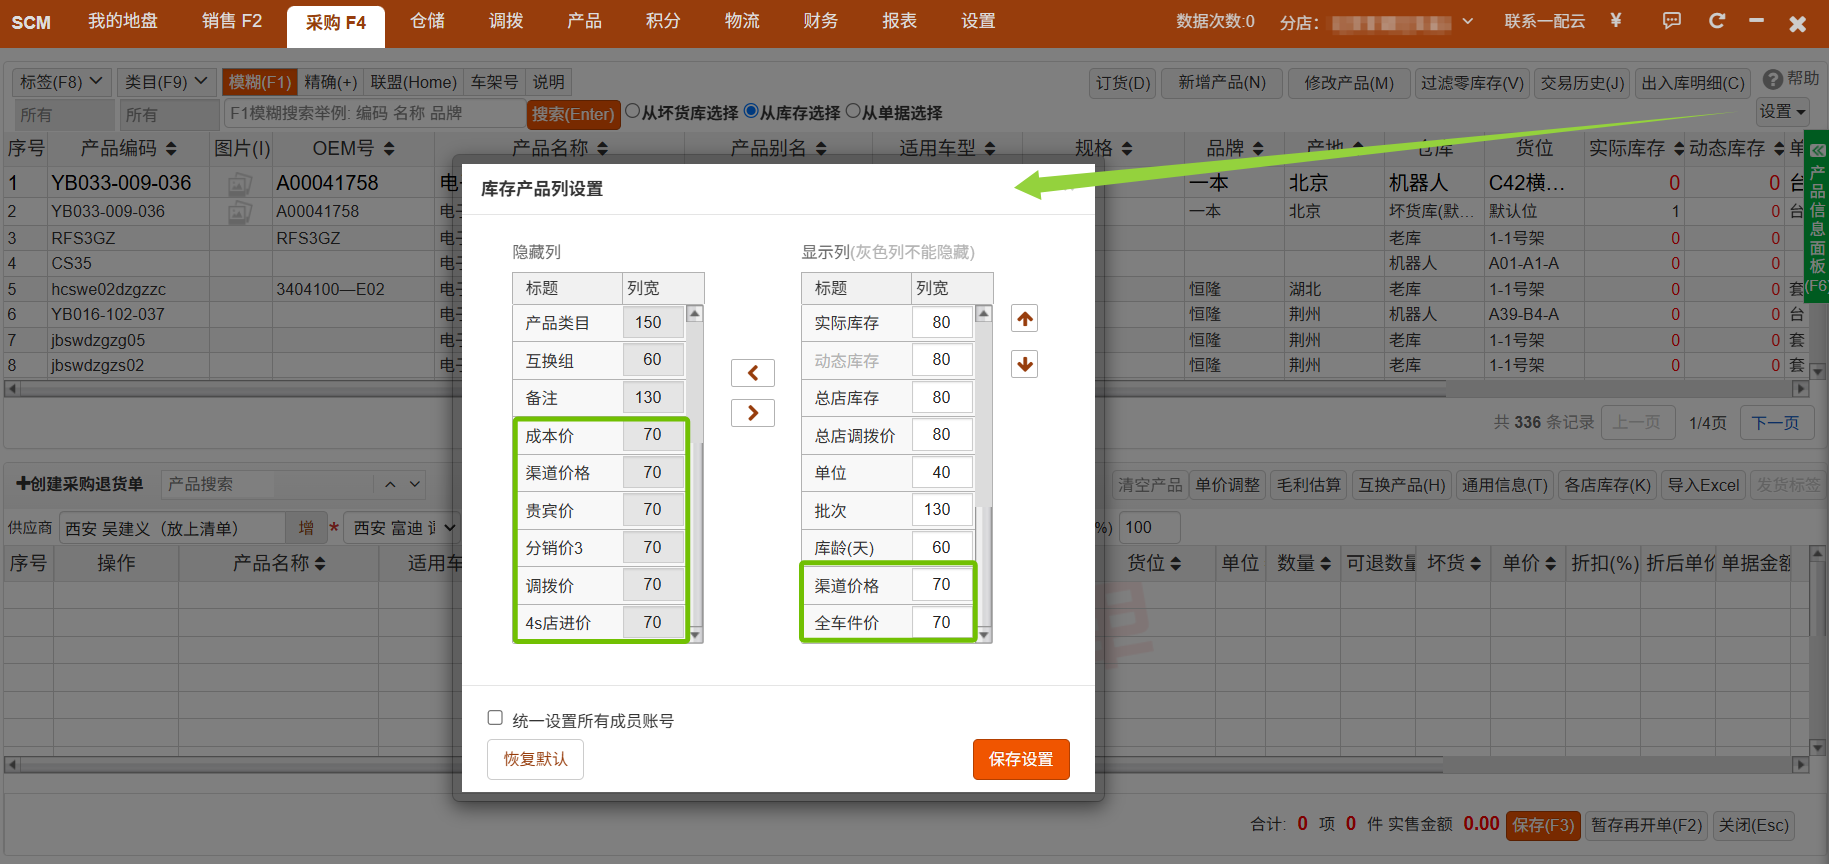Open the currency yen icon in the title bar
Screen dimensions: 1829x864
coord(1616,21)
